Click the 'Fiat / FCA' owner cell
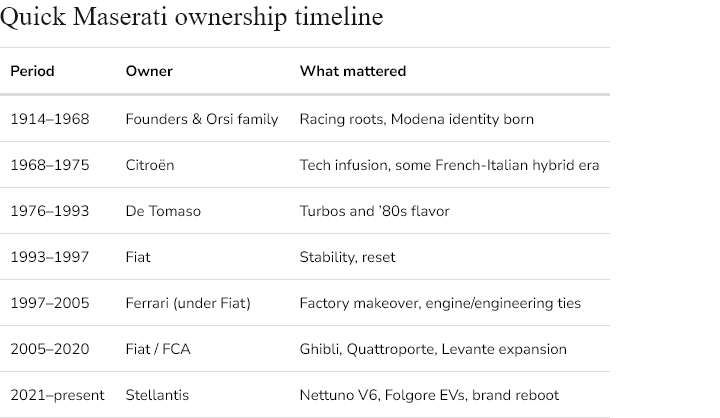 click(158, 349)
